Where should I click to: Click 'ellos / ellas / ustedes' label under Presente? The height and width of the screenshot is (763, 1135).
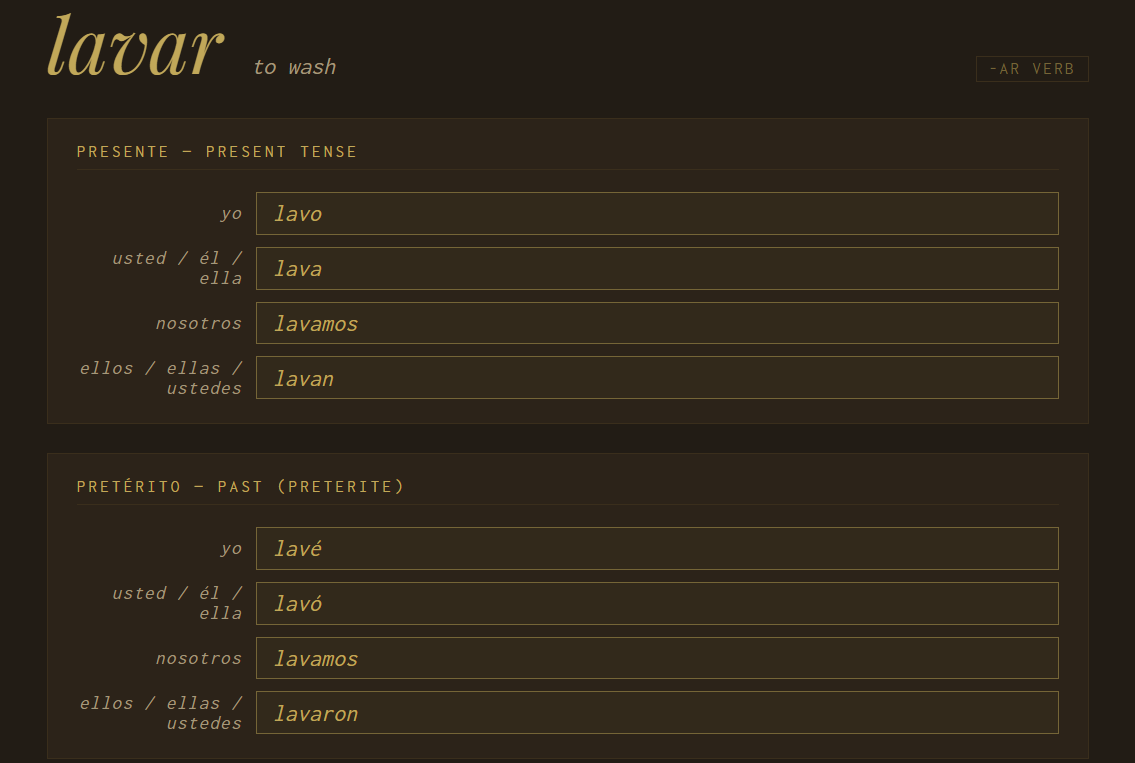(x=162, y=378)
